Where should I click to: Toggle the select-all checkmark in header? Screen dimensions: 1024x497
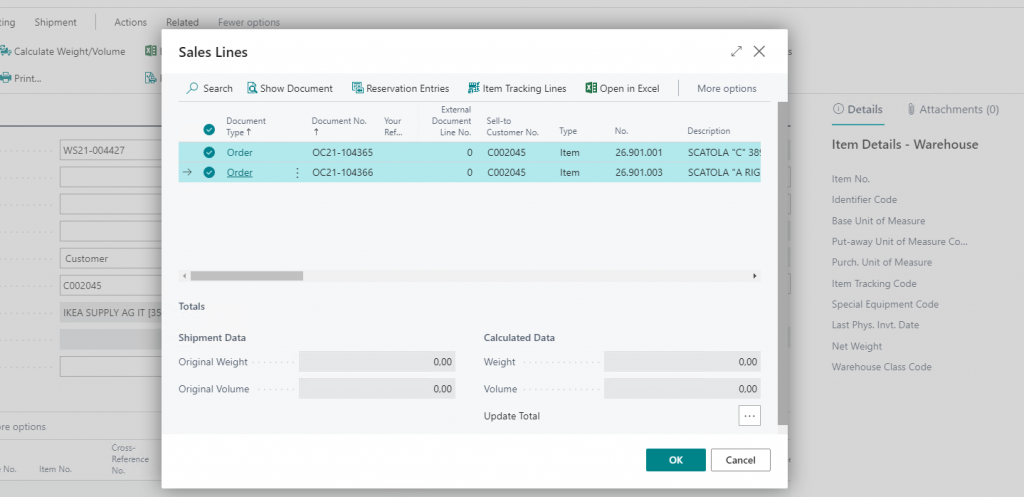point(209,130)
